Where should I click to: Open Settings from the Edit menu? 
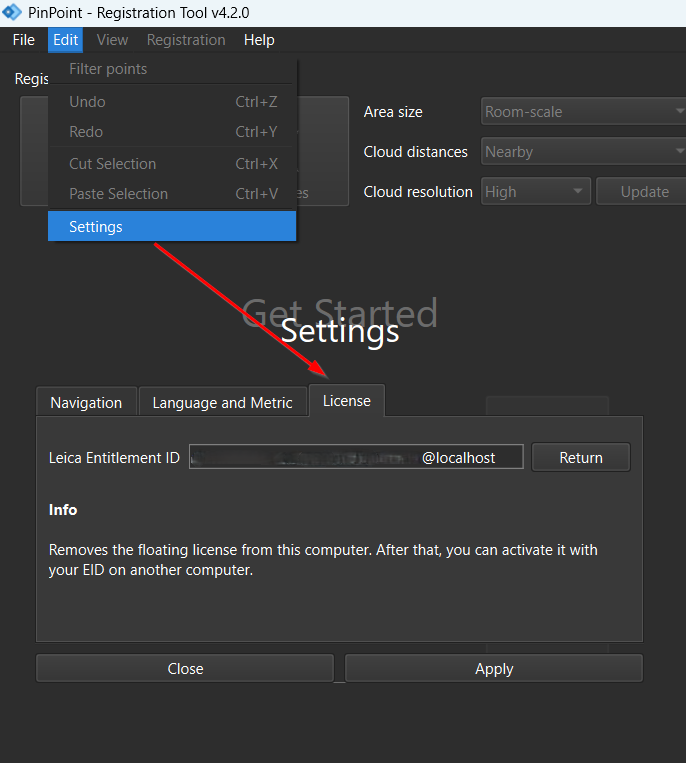pos(172,226)
